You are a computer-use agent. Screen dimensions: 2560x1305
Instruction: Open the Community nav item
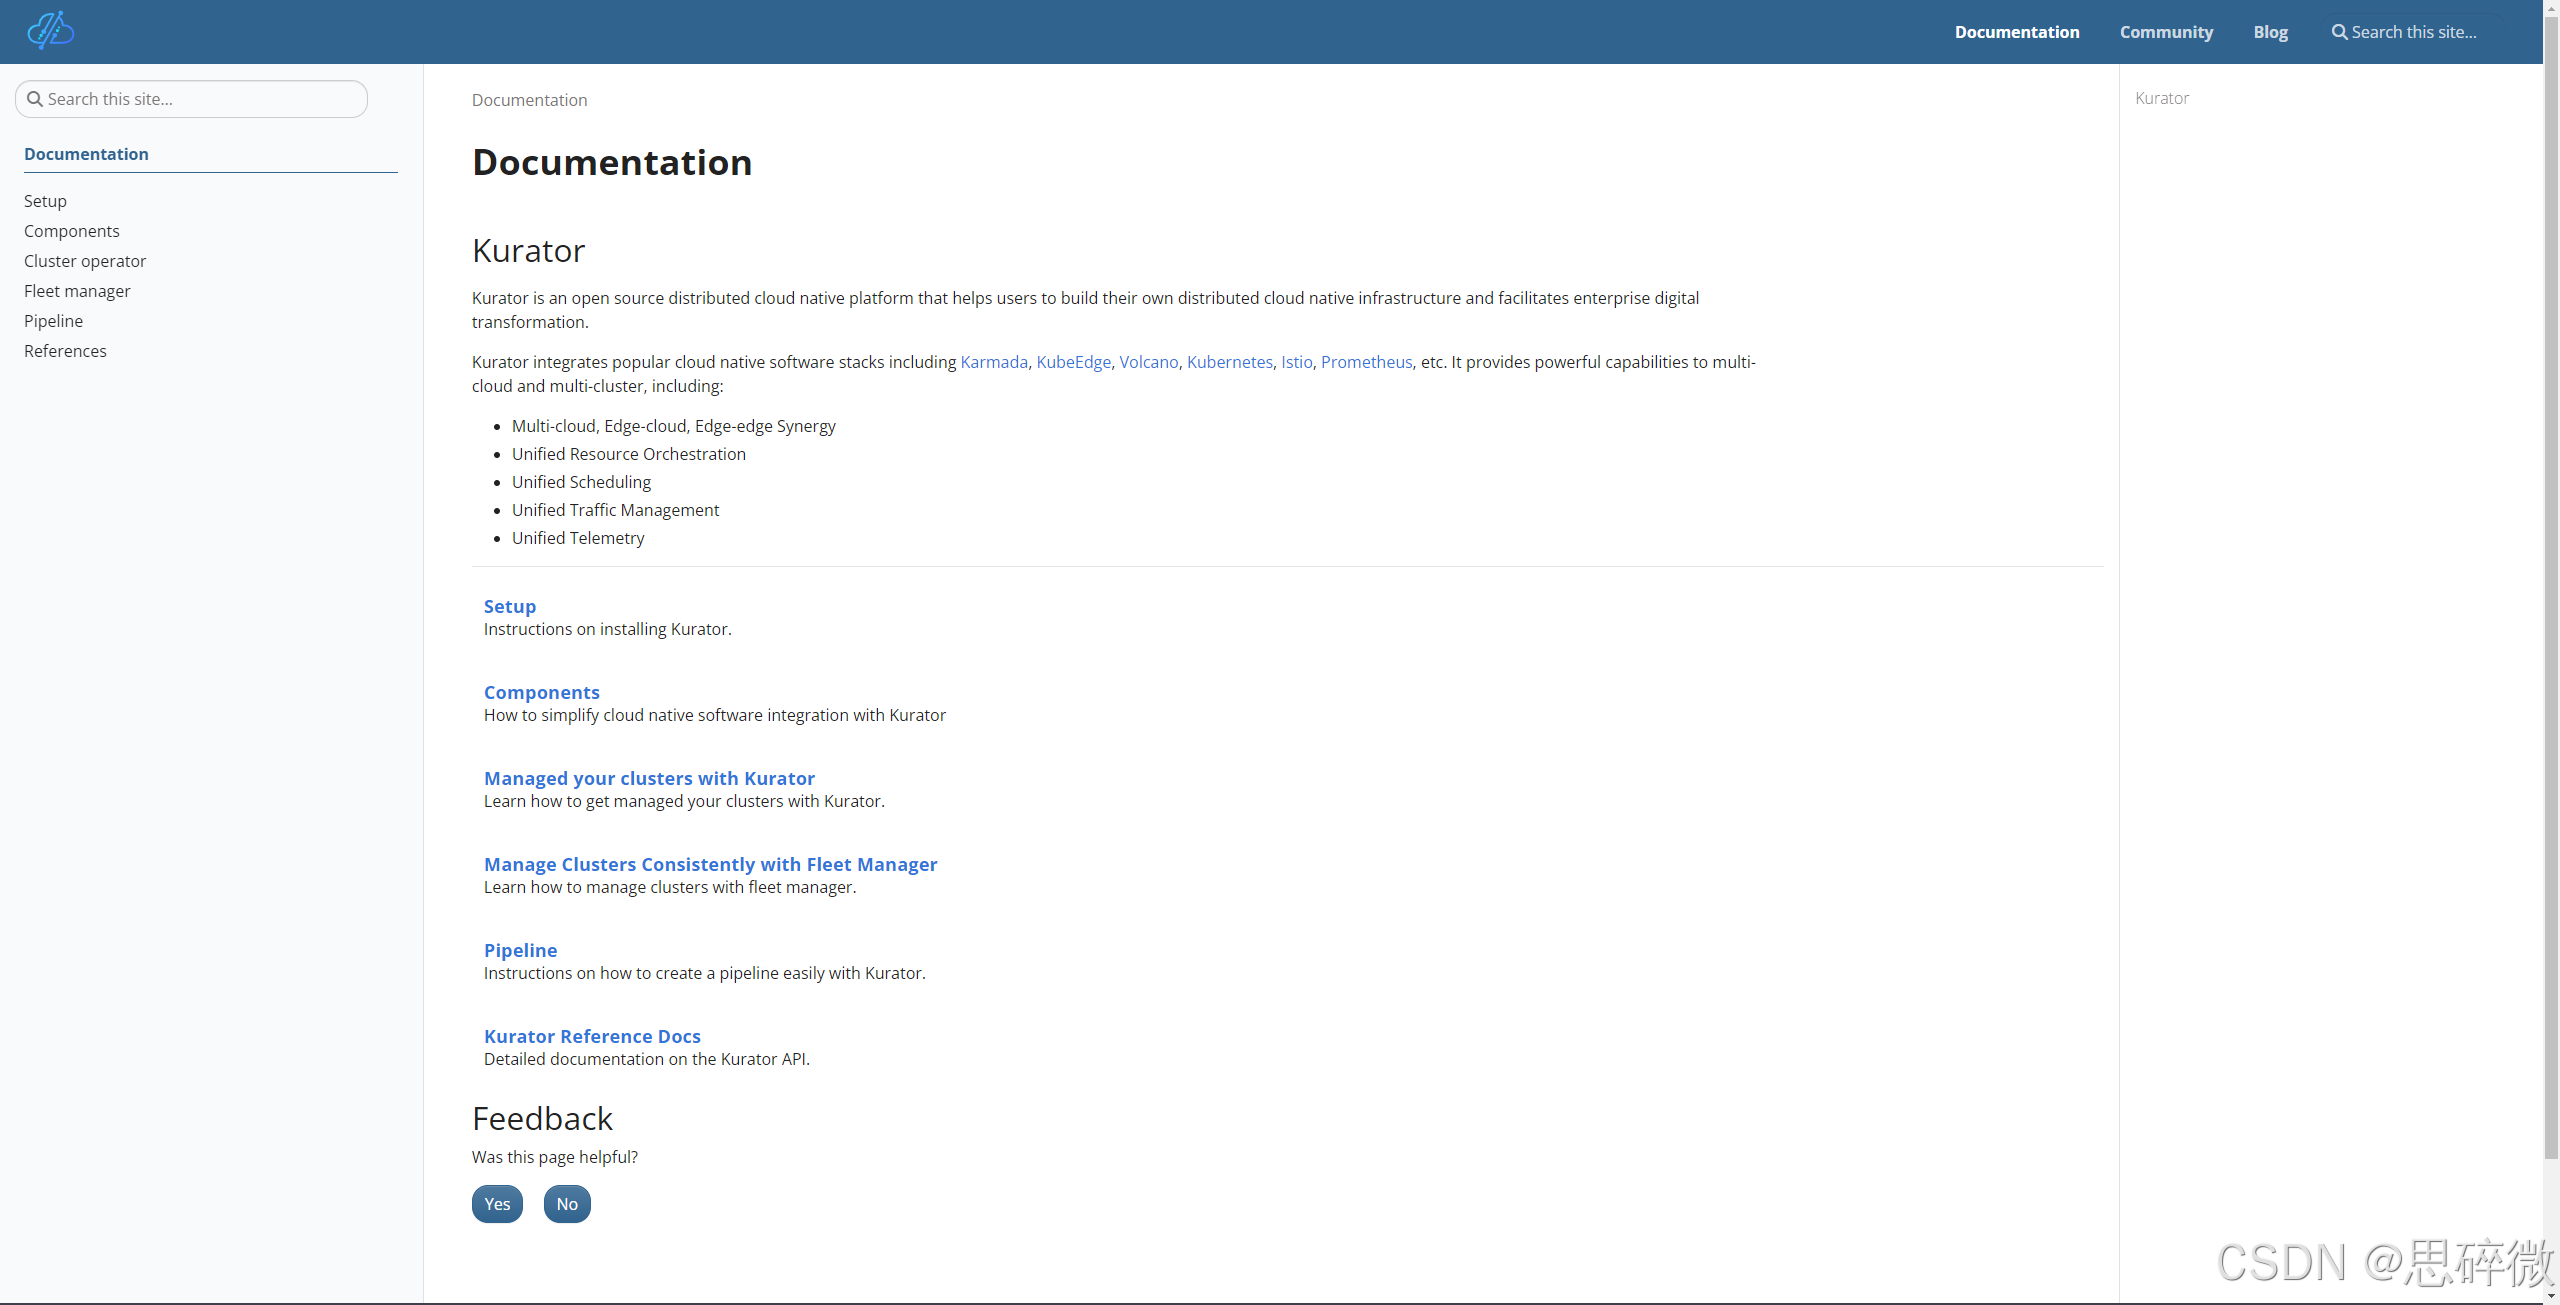[2166, 32]
